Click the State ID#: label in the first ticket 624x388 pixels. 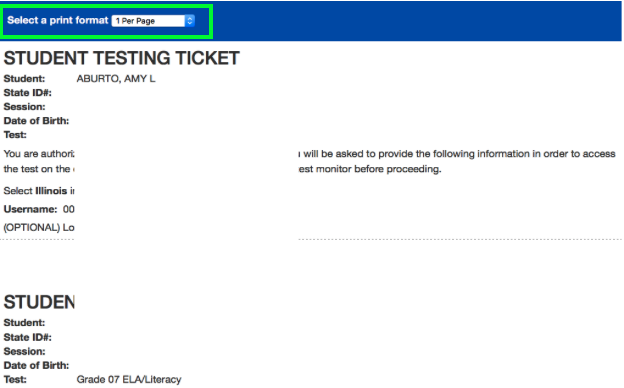click(x=27, y=93)
